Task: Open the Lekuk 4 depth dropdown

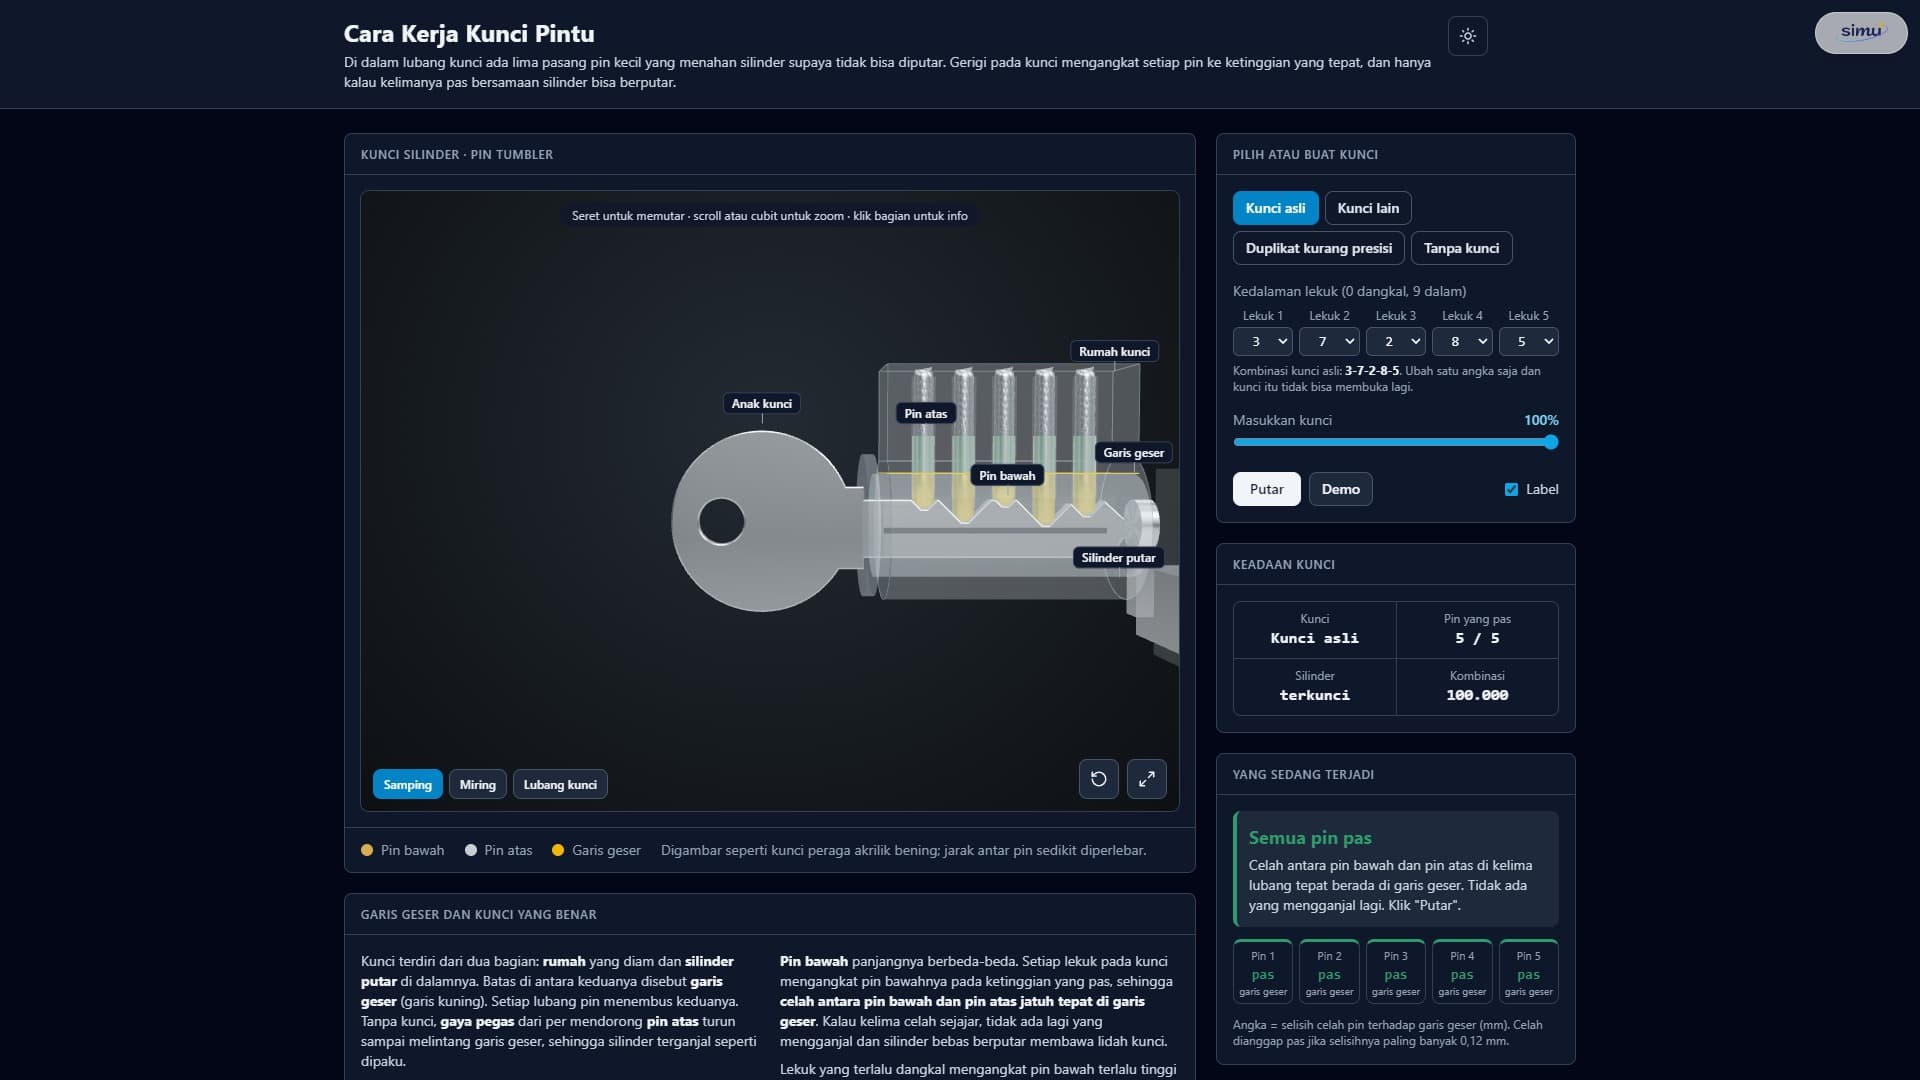Action: point(1462,341)
